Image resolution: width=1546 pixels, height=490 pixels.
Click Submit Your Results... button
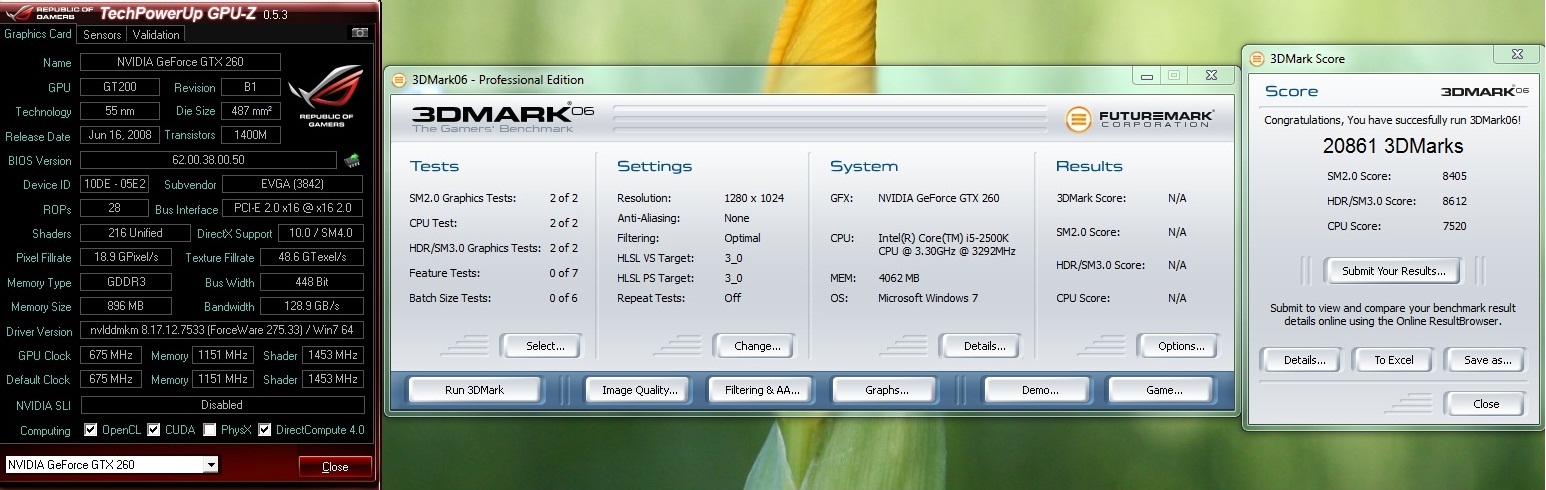(1393, 271)
